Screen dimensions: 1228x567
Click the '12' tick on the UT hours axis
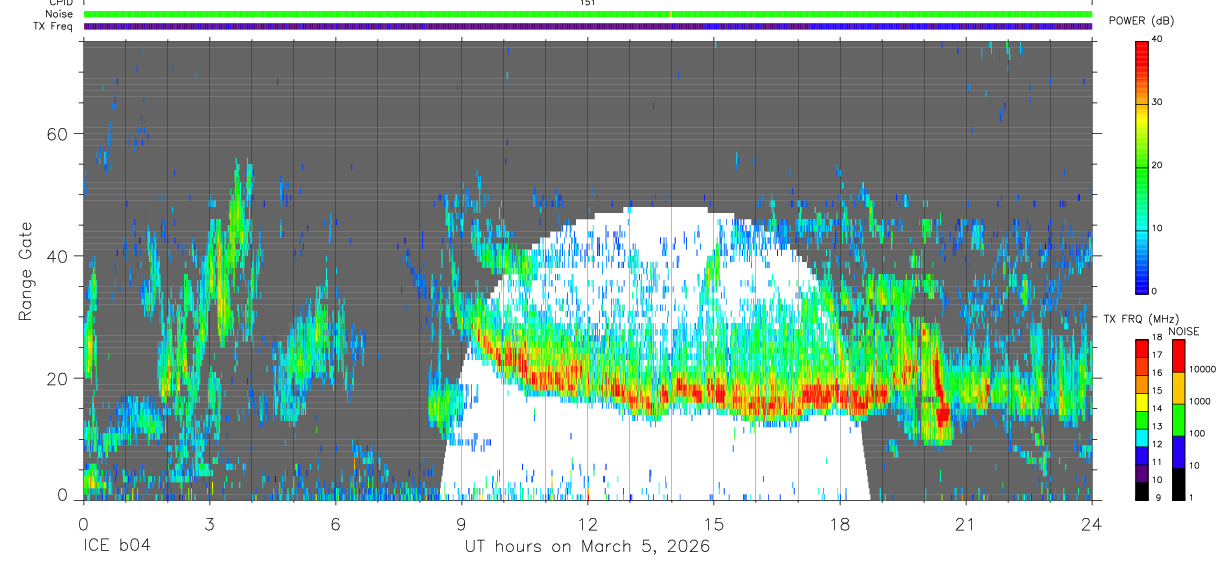587,524
